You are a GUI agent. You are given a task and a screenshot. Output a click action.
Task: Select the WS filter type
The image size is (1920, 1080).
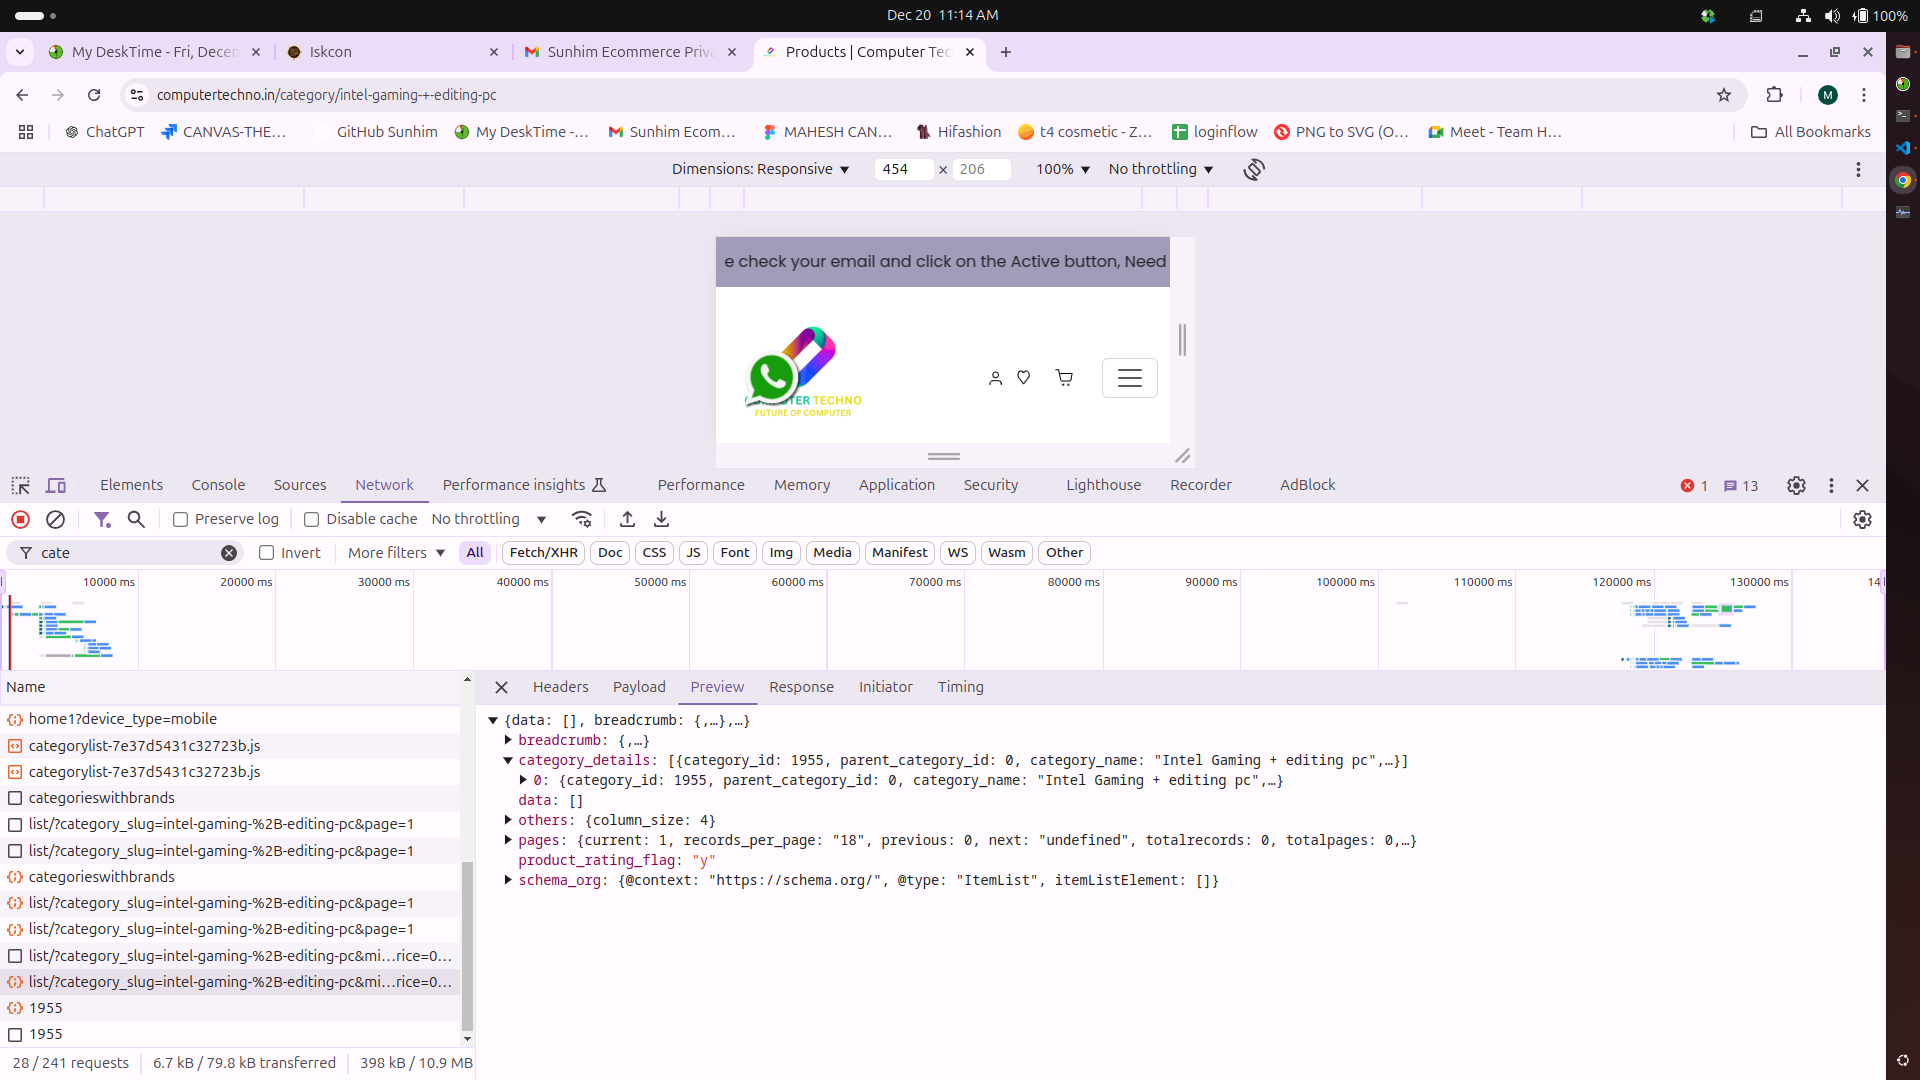958,553
